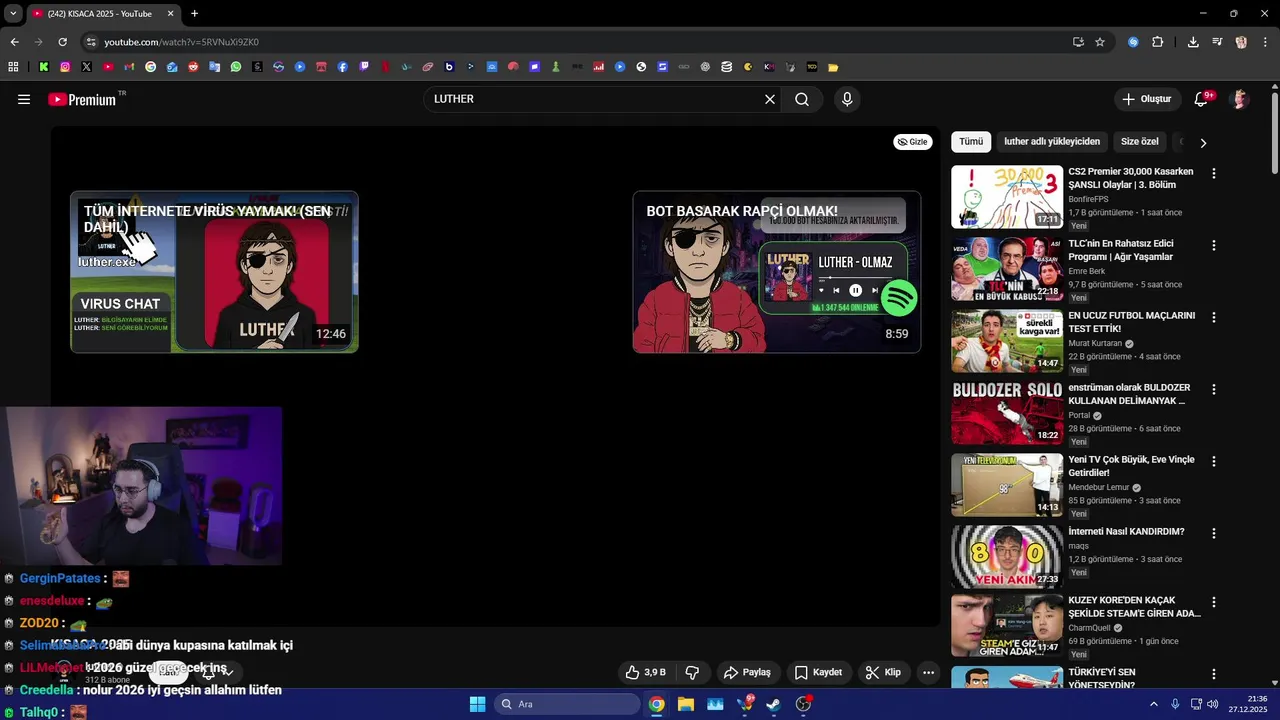
Task: Open the Gmail bookmark
Action: (x=129, y=67)
